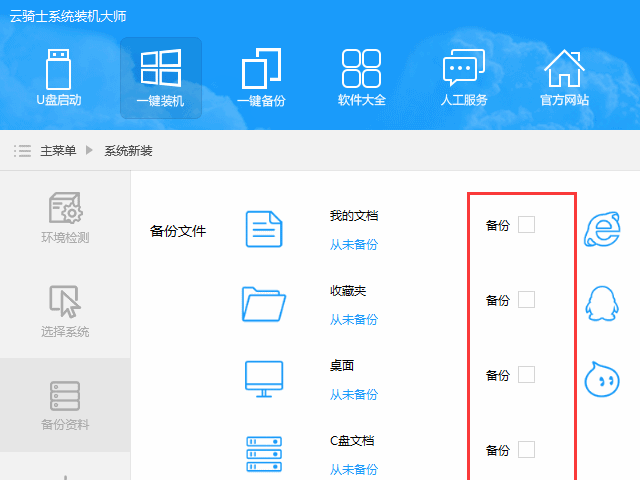The height and width of the screenshot is (480, 640).
Task: Click the 我的文档 label
Action: (x=354, y=216)
